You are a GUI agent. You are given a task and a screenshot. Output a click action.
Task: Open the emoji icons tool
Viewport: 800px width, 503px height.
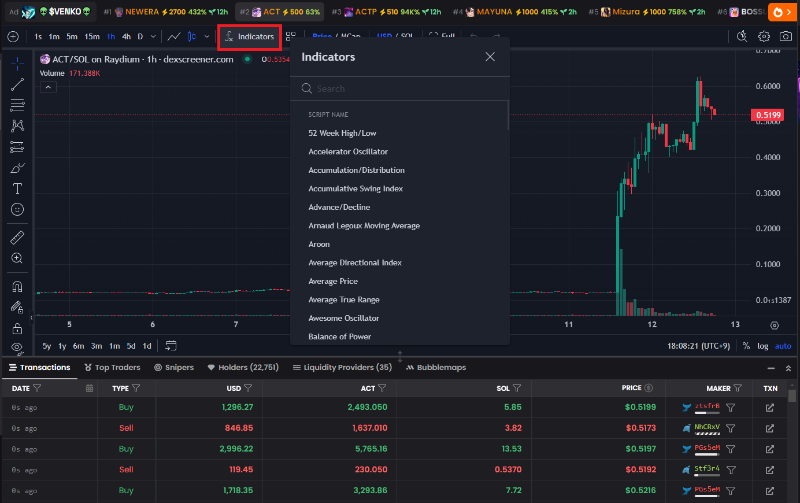point(17,210)
